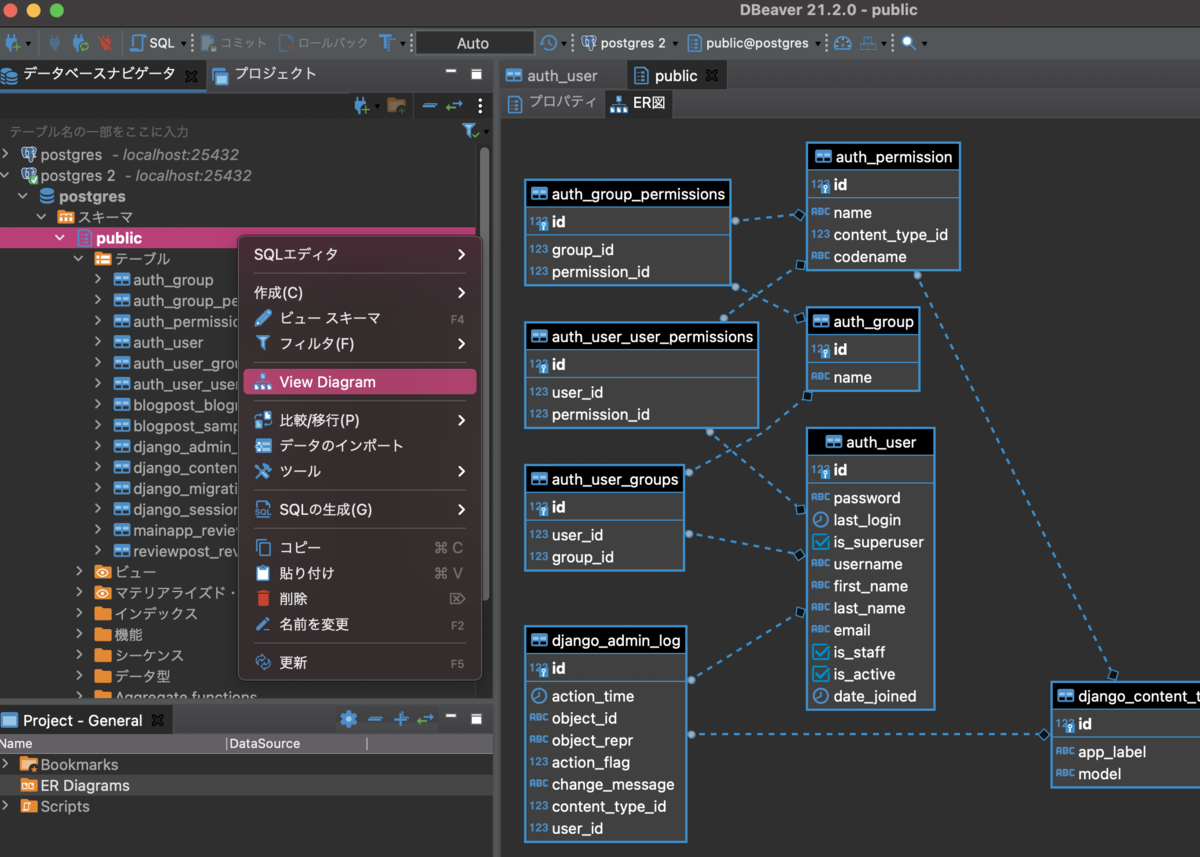Click the is_superuser column in auth_user entity
The height and width of the screenshot is (857, 1200).
click(x=870, y=542)
